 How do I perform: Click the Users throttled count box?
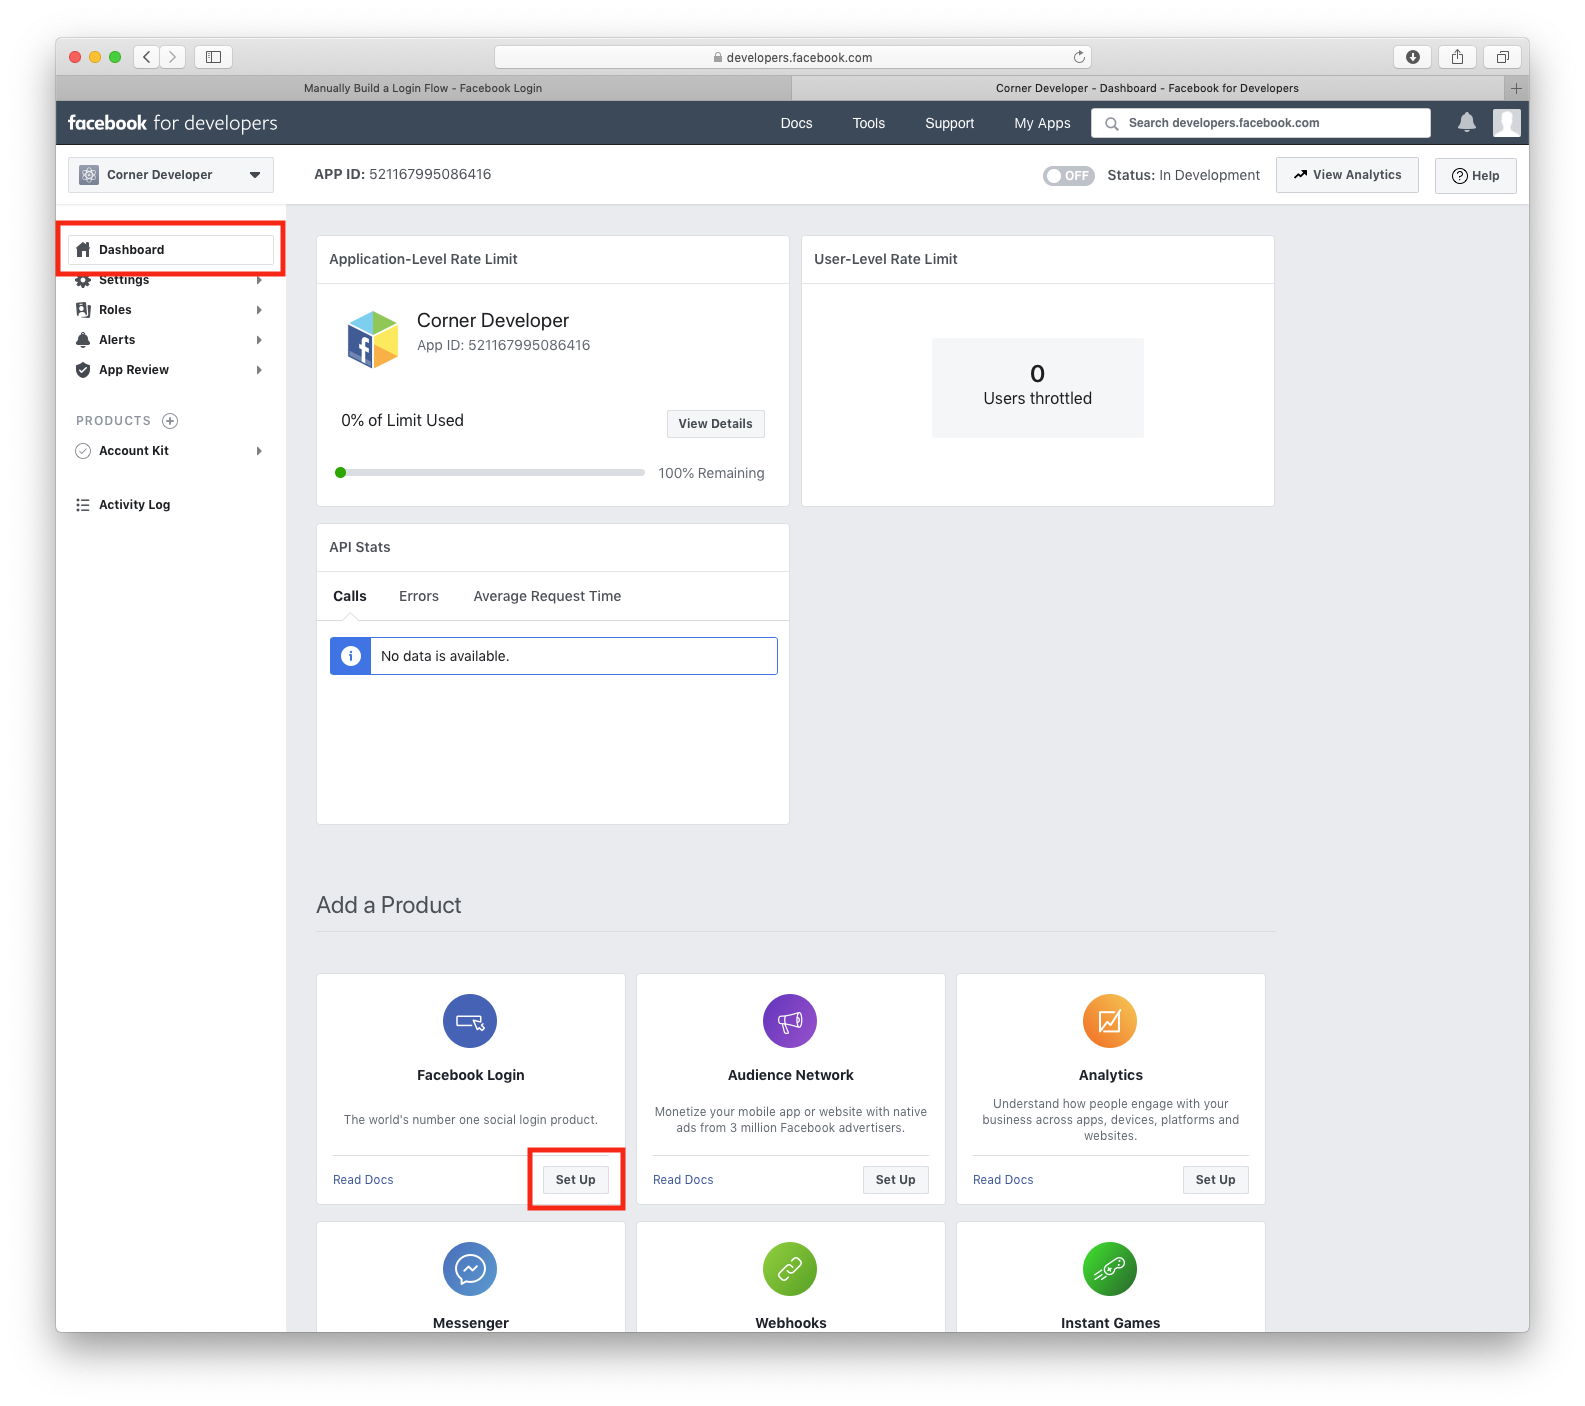(1038, 388)
